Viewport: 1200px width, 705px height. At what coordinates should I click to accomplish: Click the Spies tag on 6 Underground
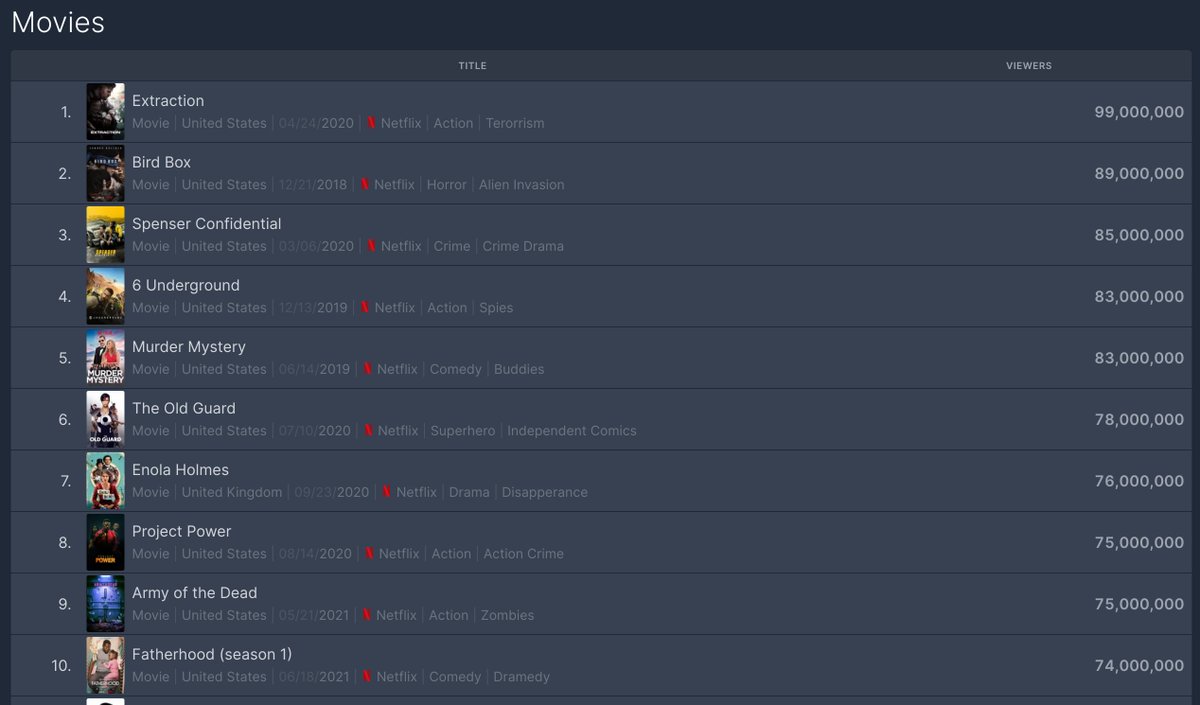click(496, 308)
